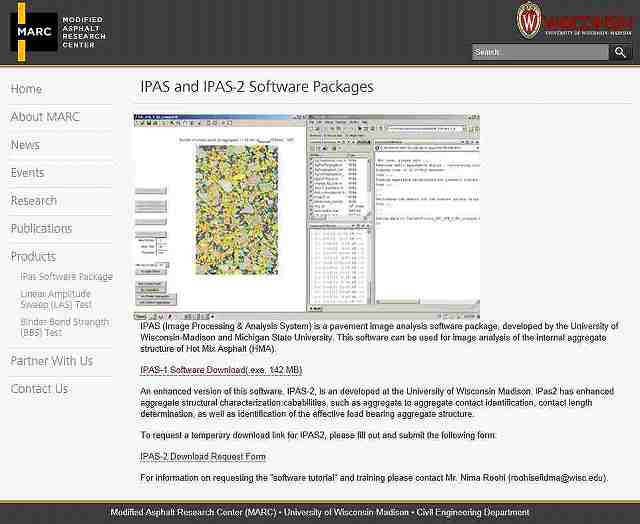Click the footer text Modified Asphalt Research Center (MARC)
This screenshot has width=640, height=524.
click(x=193, y=512)
